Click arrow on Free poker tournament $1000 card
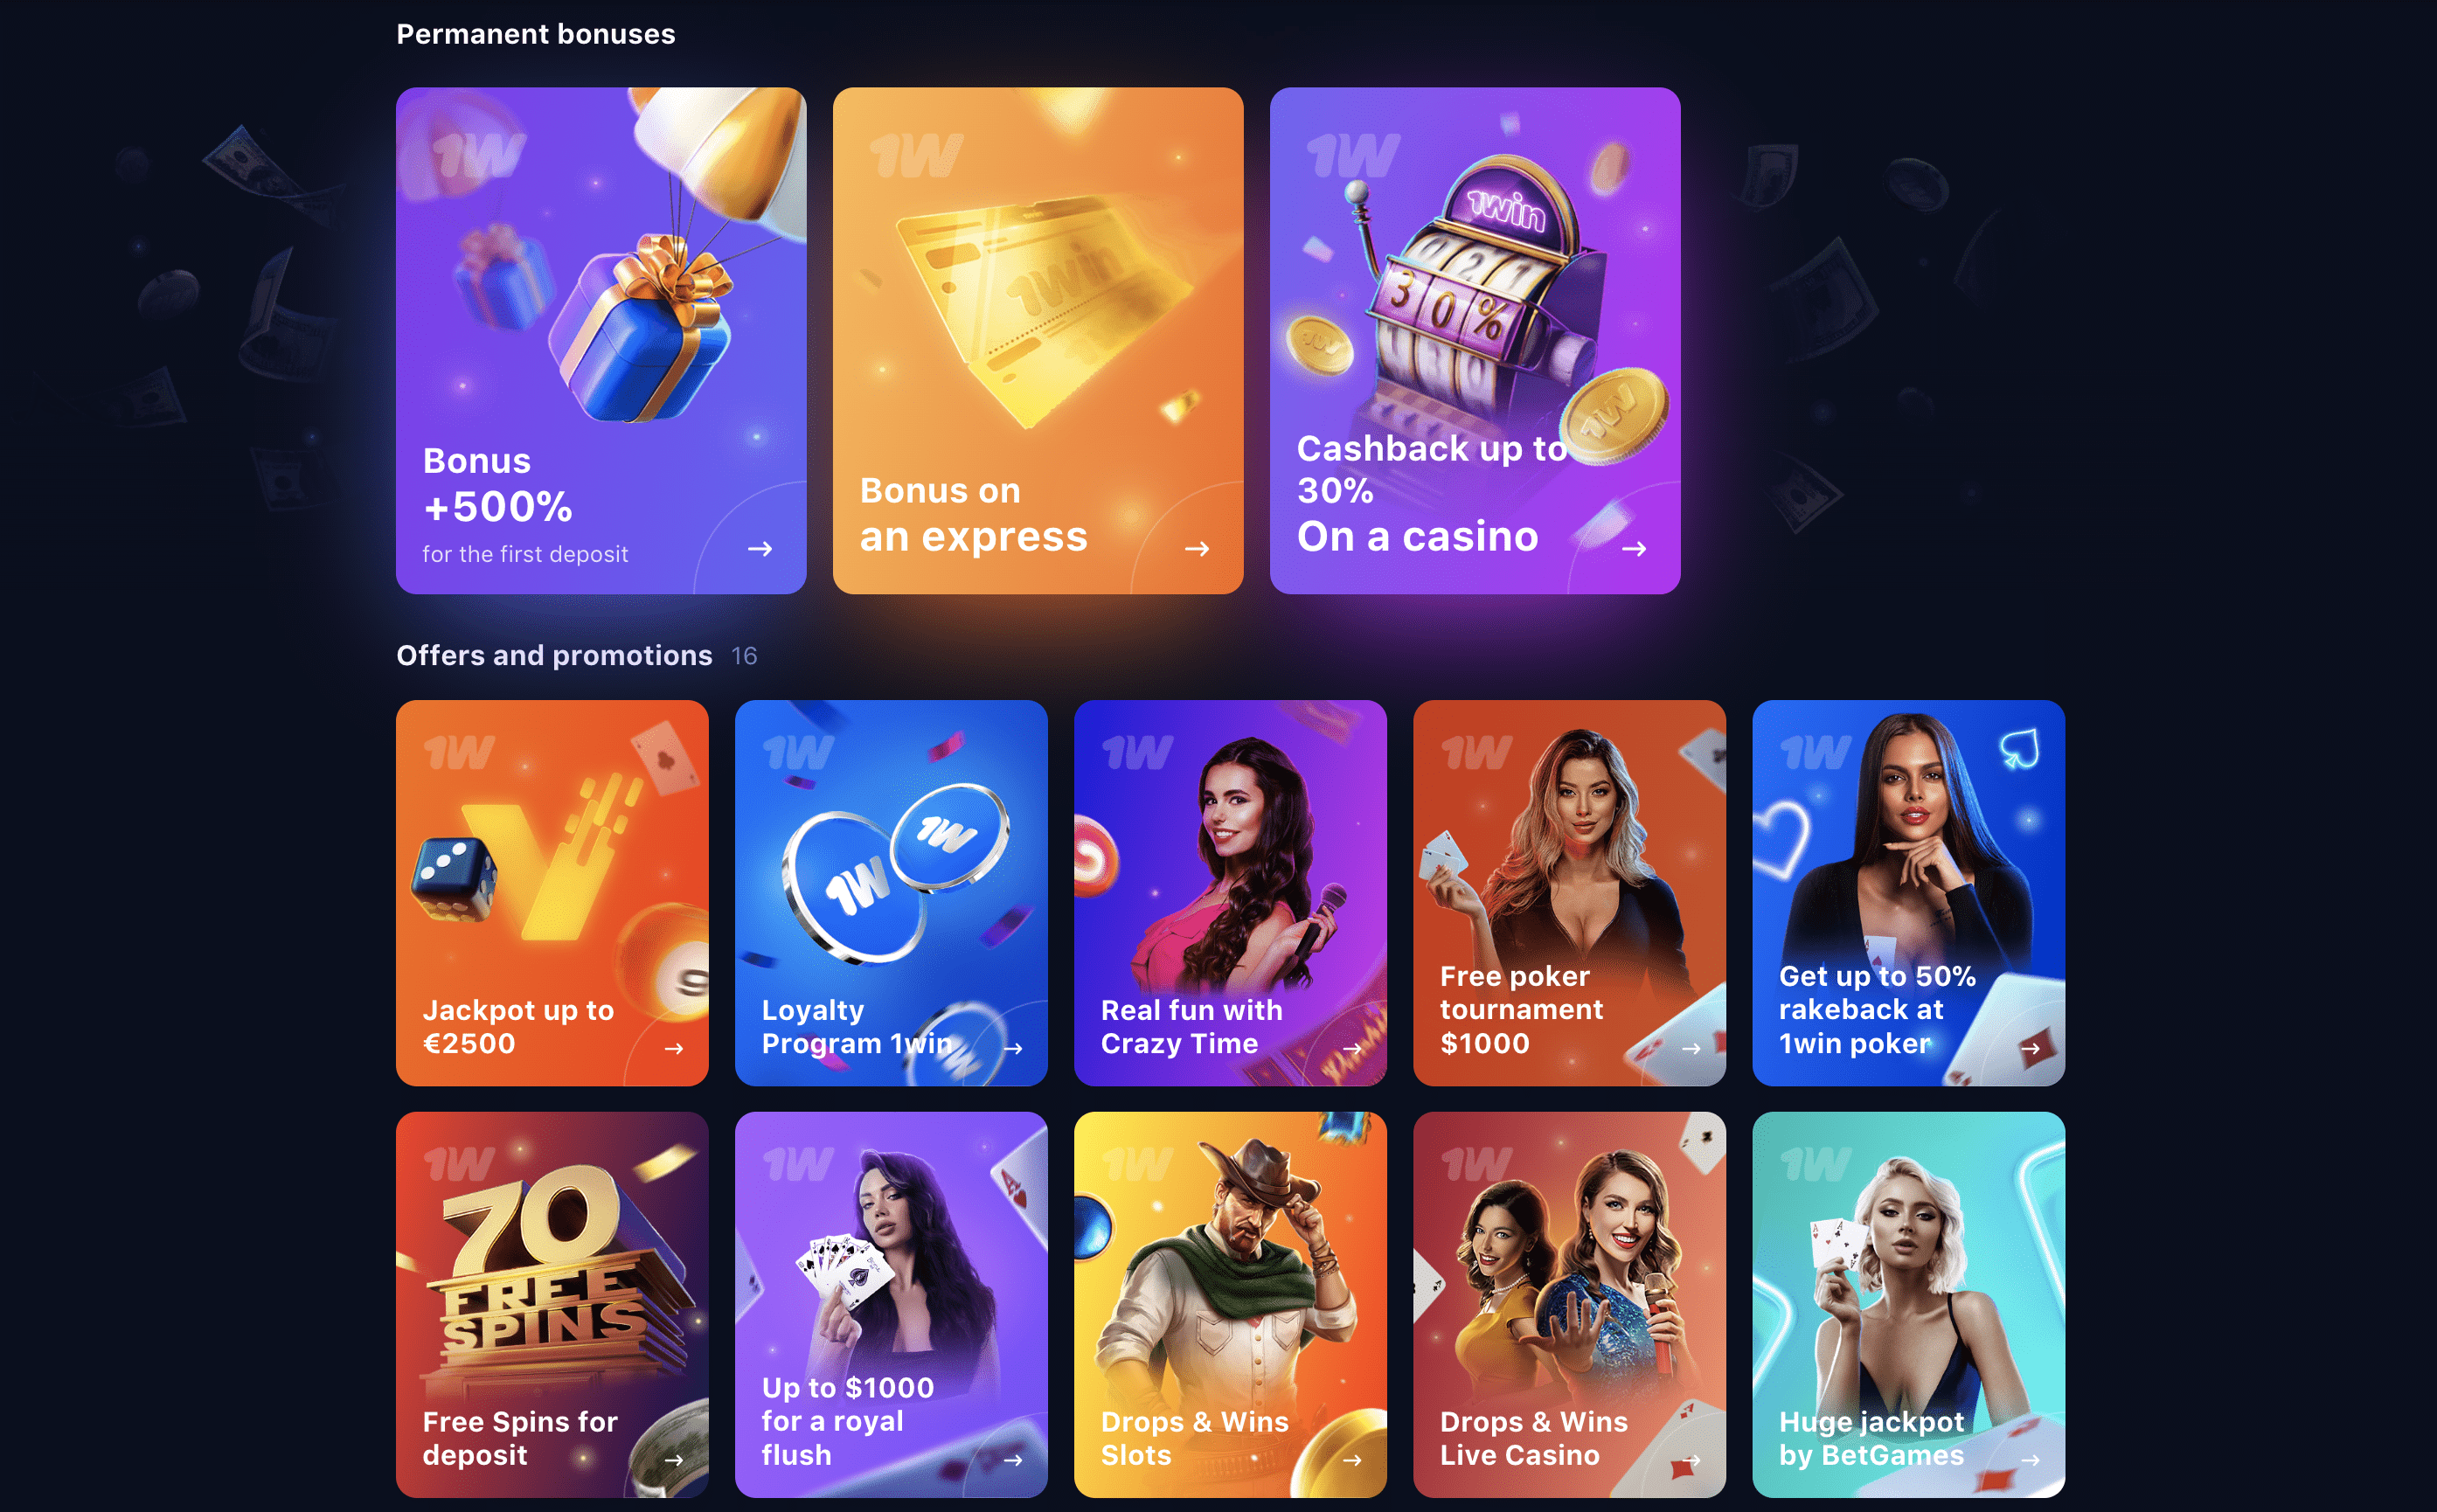Screen dimensions: 2437x1512 (x=1691, y=1048)
